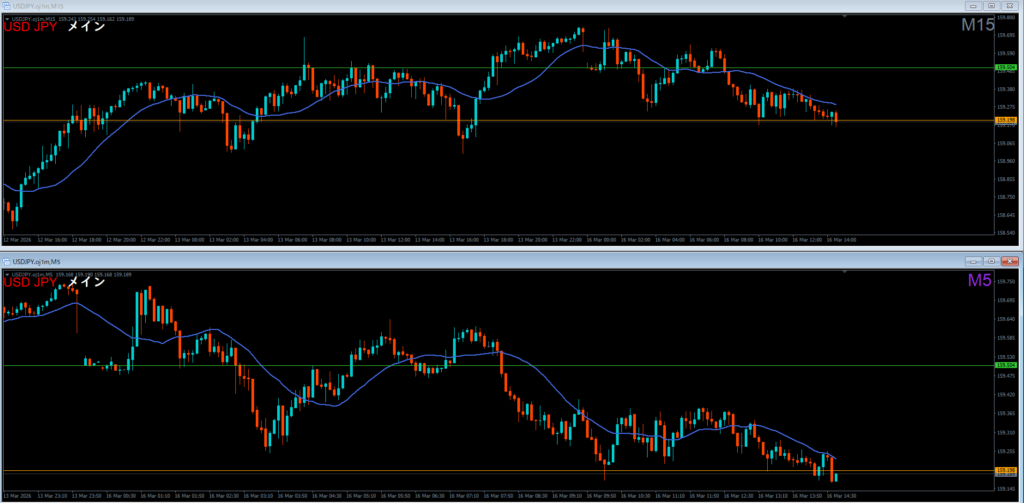Click the chart icon in the M15 title bar
The width and height of the screenshot is (1024, 503).
[7, 6]
